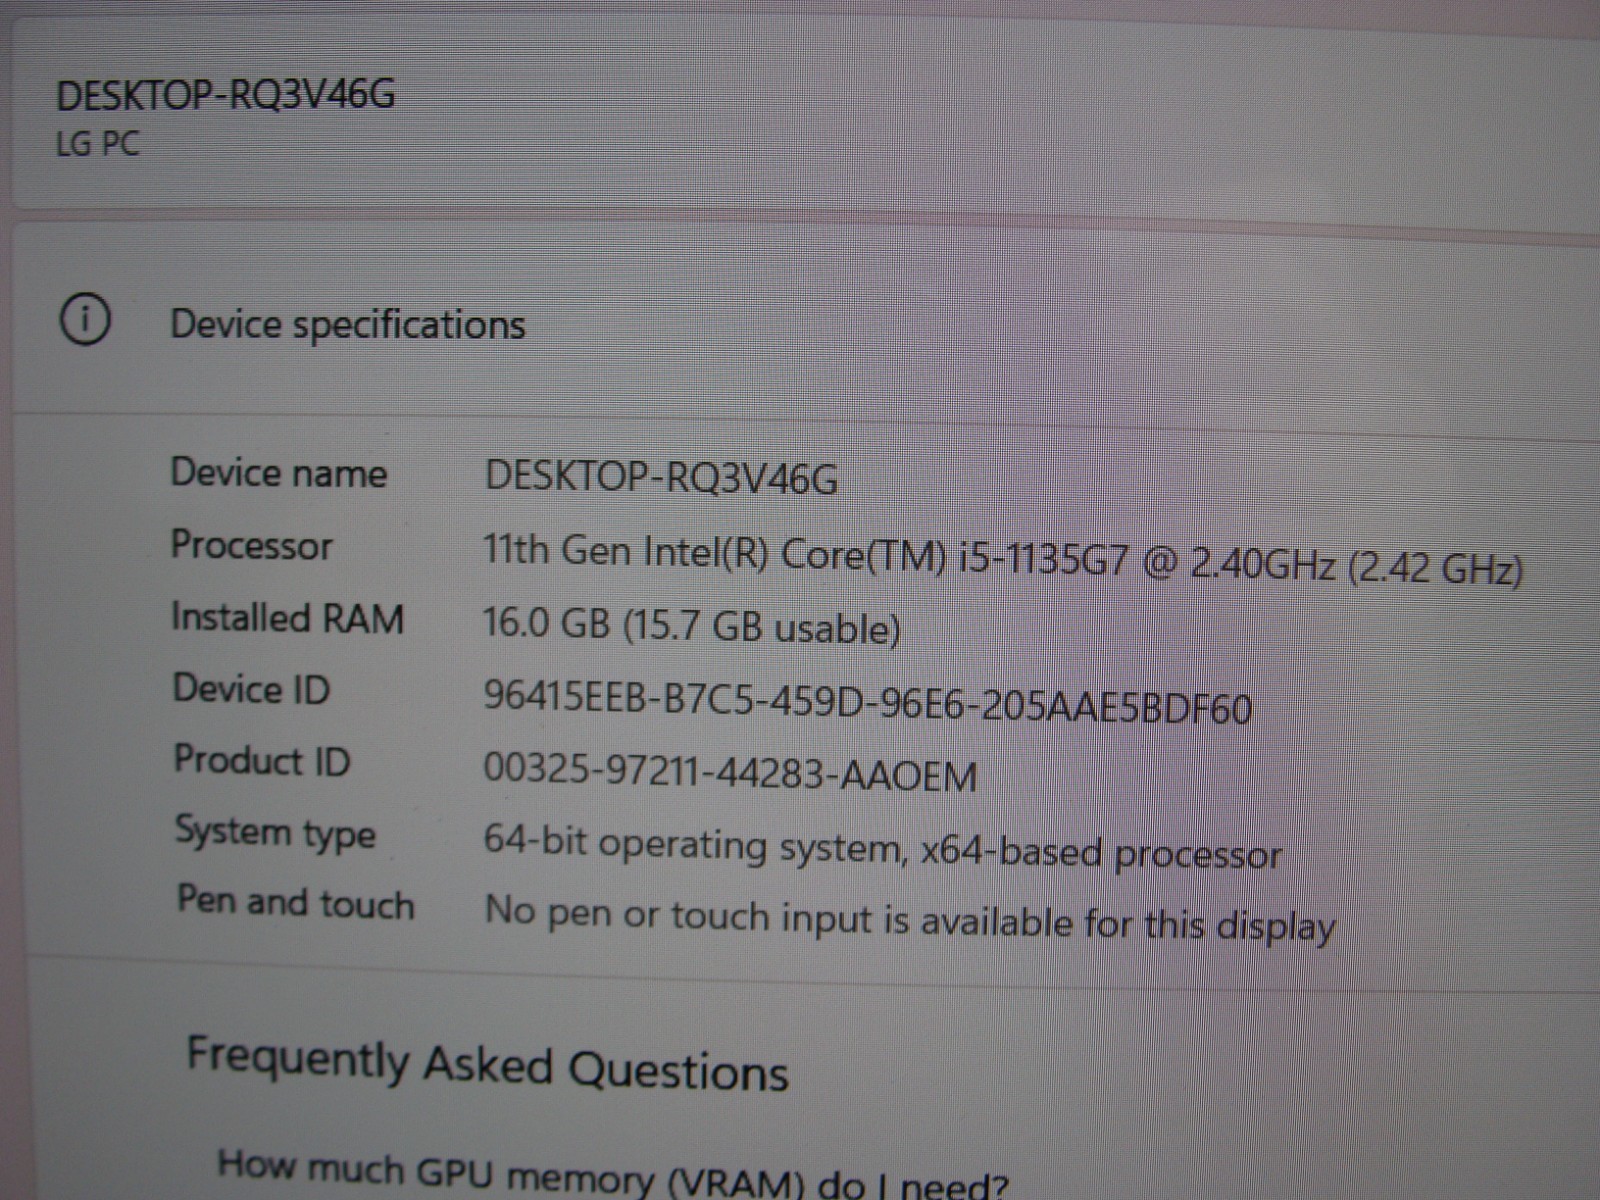Image resolution: width=1600 pixels, height=1200 pixels.
Task: Select the 16.0 GB (15.7 GB usable) value
Action: coord(691,626)
